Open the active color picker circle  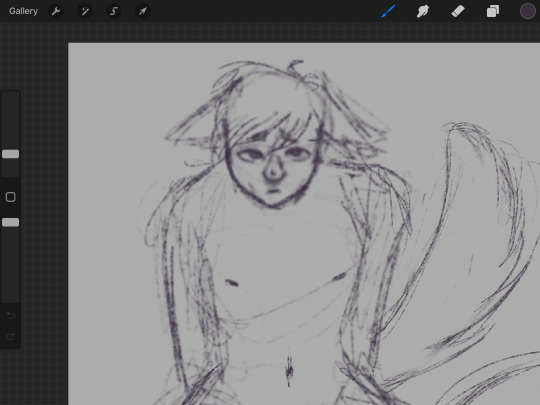tap(527, 11)
